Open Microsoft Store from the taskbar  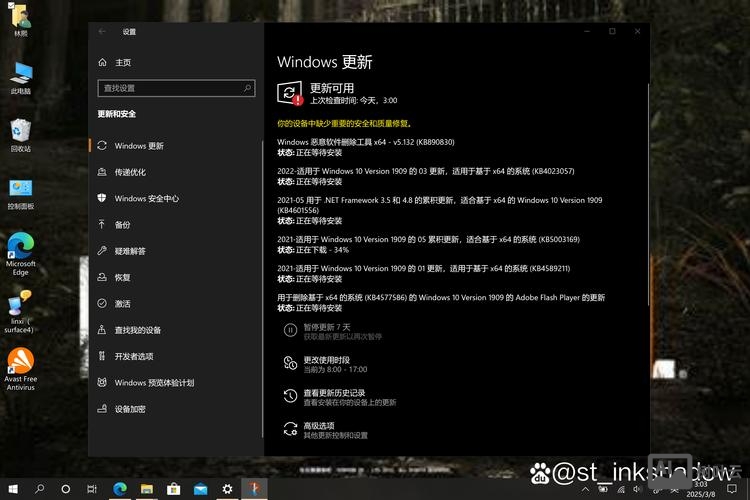174,489
